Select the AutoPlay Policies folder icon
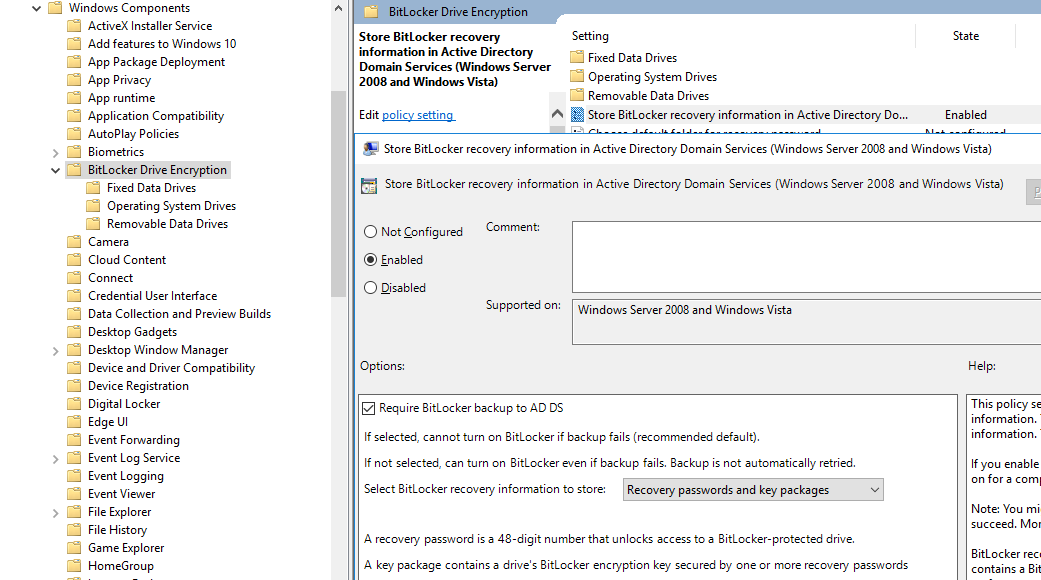1041x580 pixels. click(74, 133)
